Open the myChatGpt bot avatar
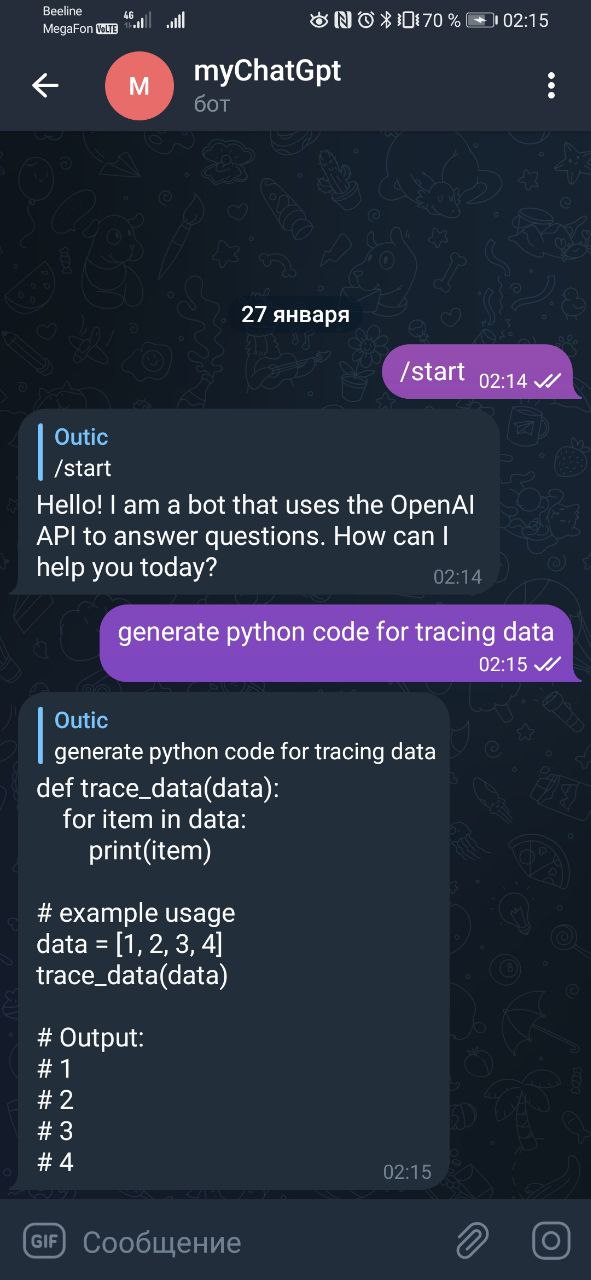591x1280 pixels. coord(139,86)
